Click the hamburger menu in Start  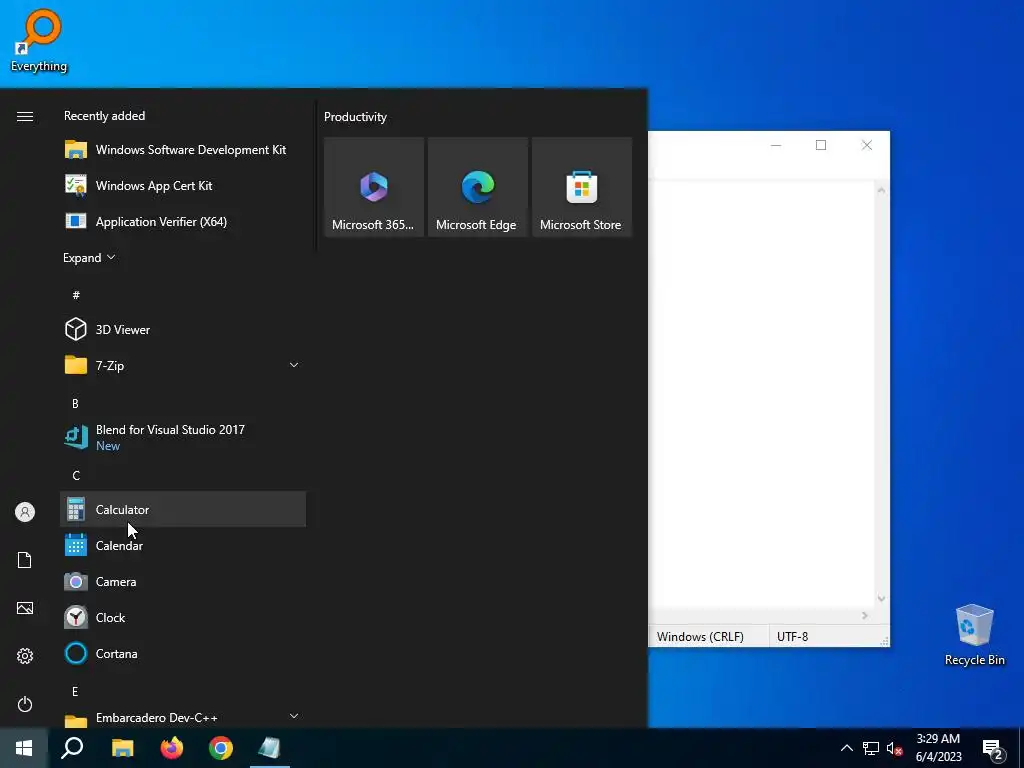[x=25, y=116]
